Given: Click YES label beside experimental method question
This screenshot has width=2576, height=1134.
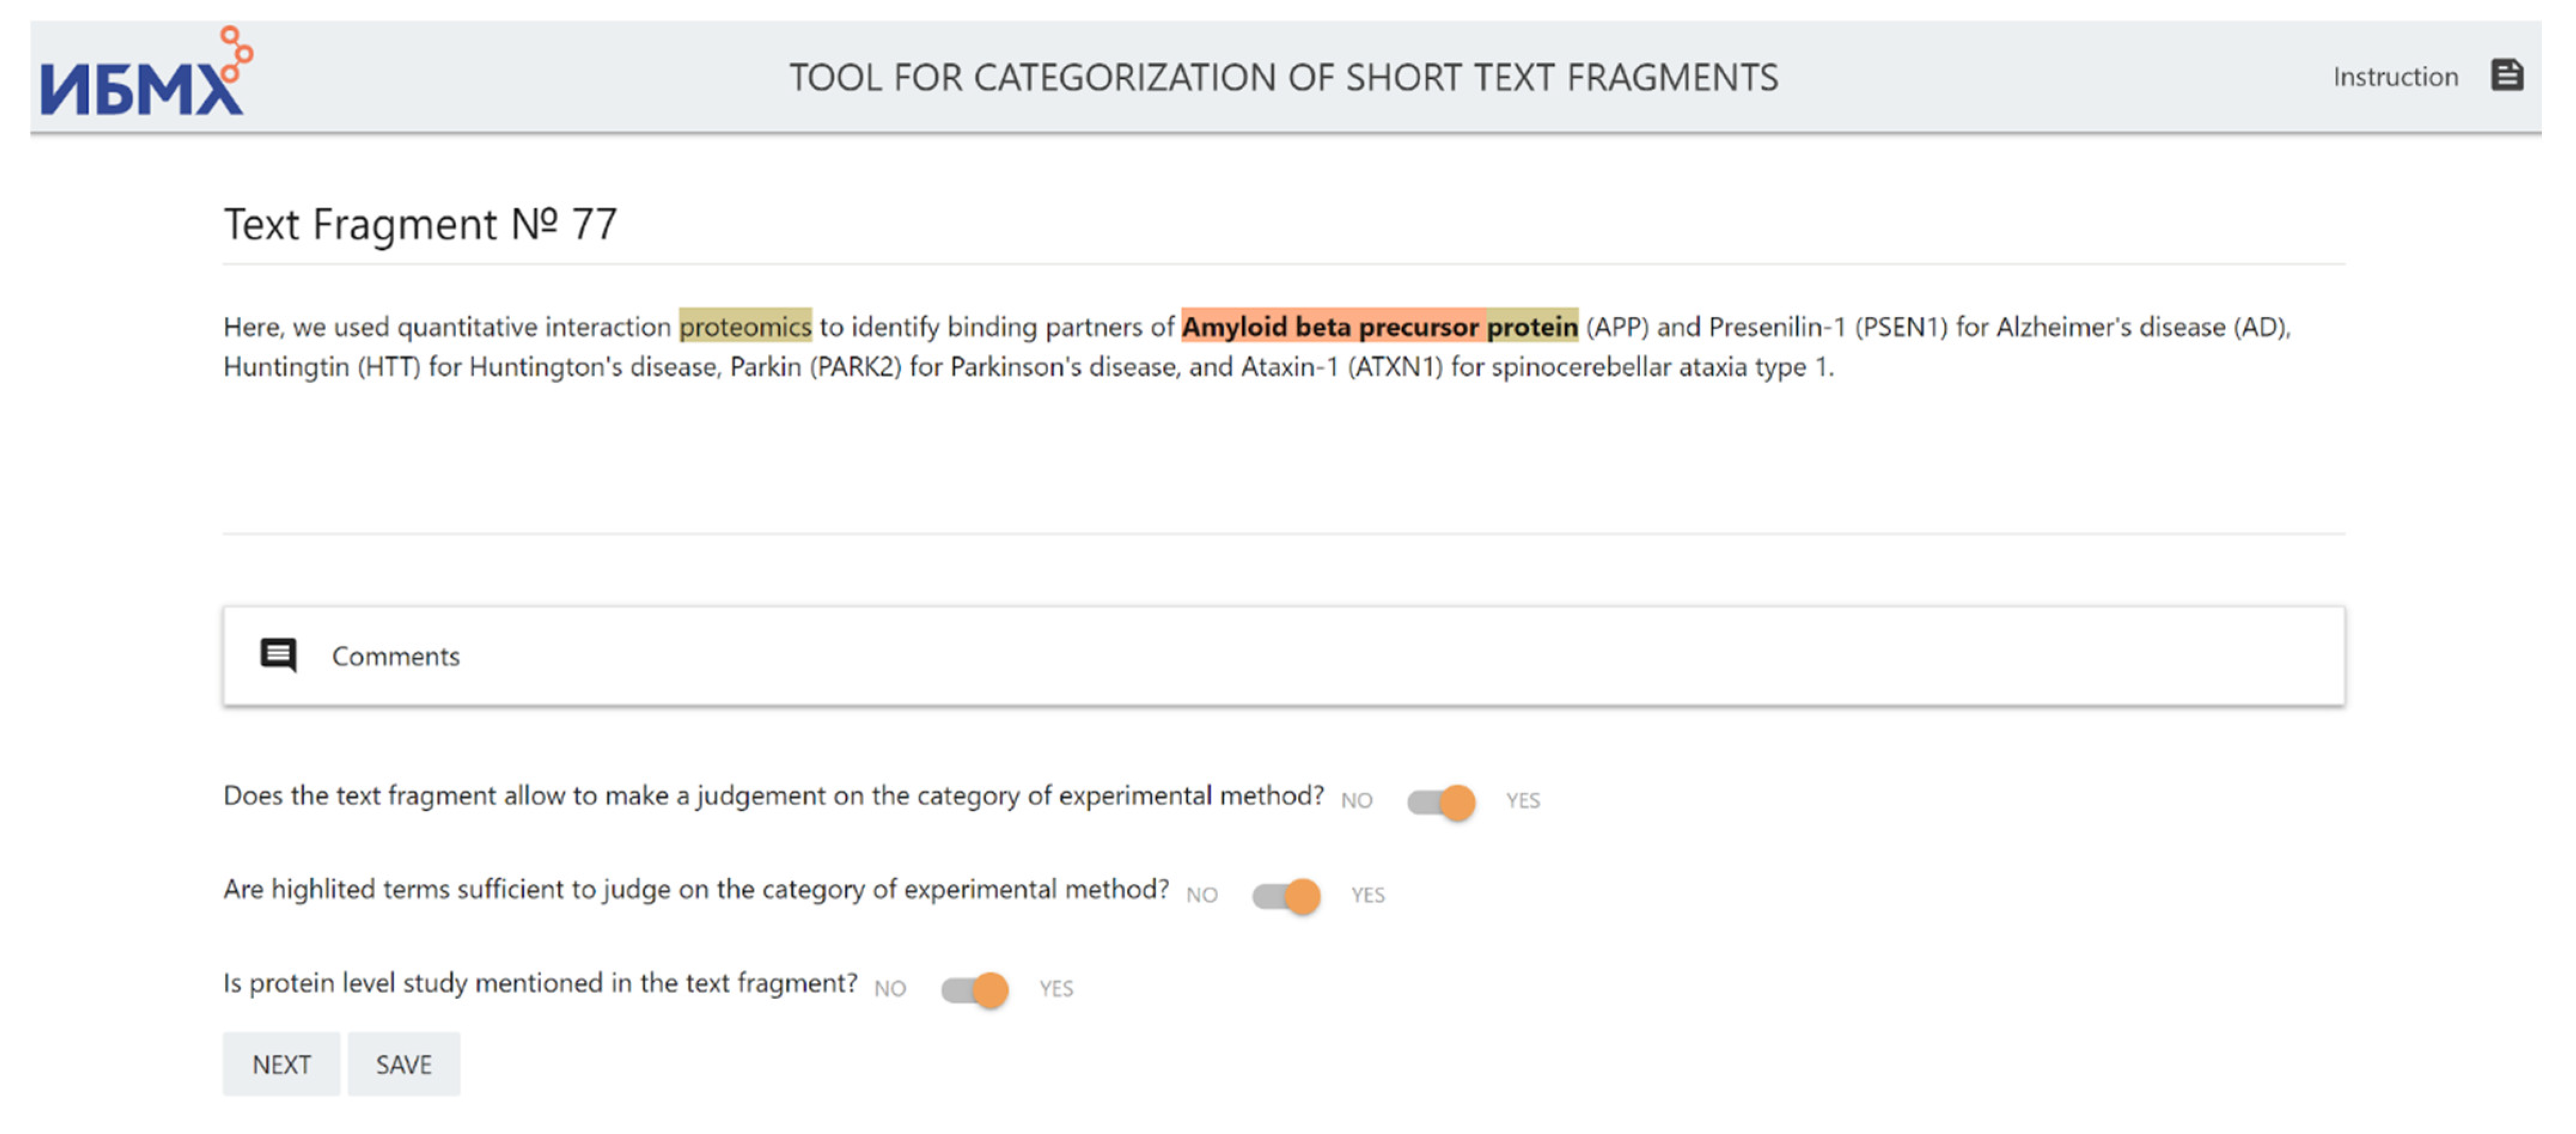Looking at the screenshot, I should pyautogui.click(x=1523, y=801).
